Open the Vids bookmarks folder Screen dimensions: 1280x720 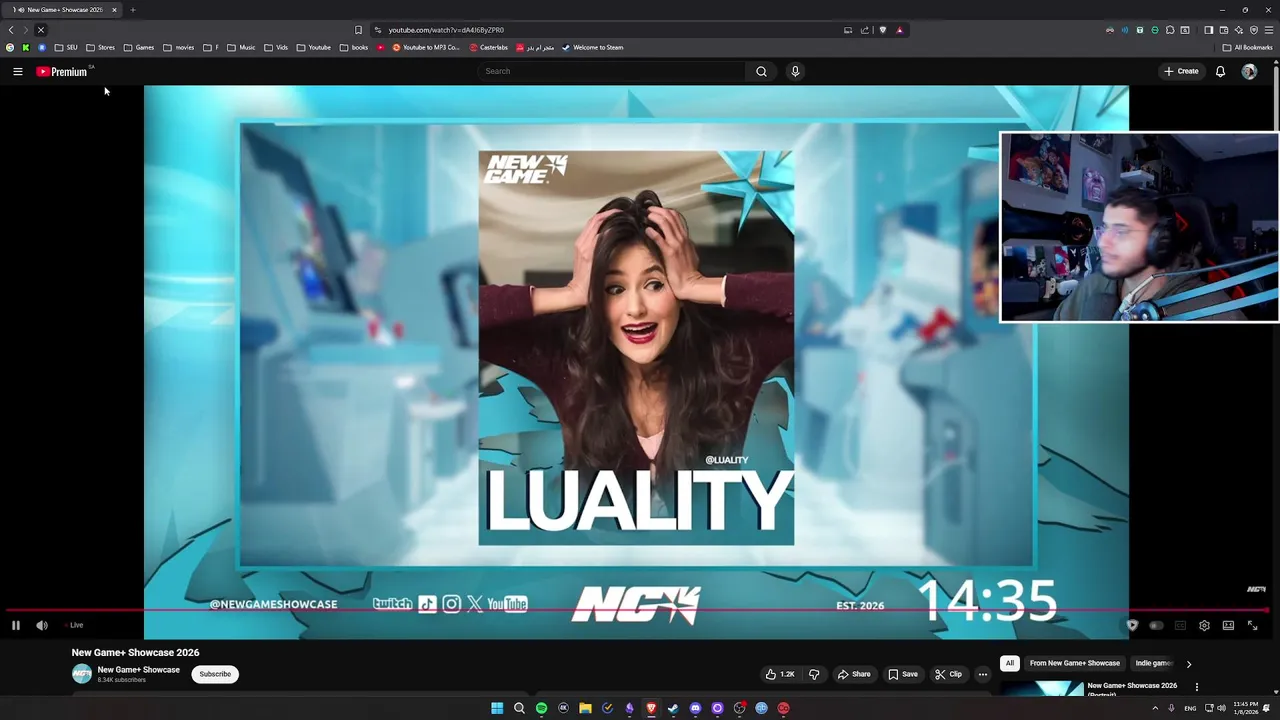[x=276, y=47]
